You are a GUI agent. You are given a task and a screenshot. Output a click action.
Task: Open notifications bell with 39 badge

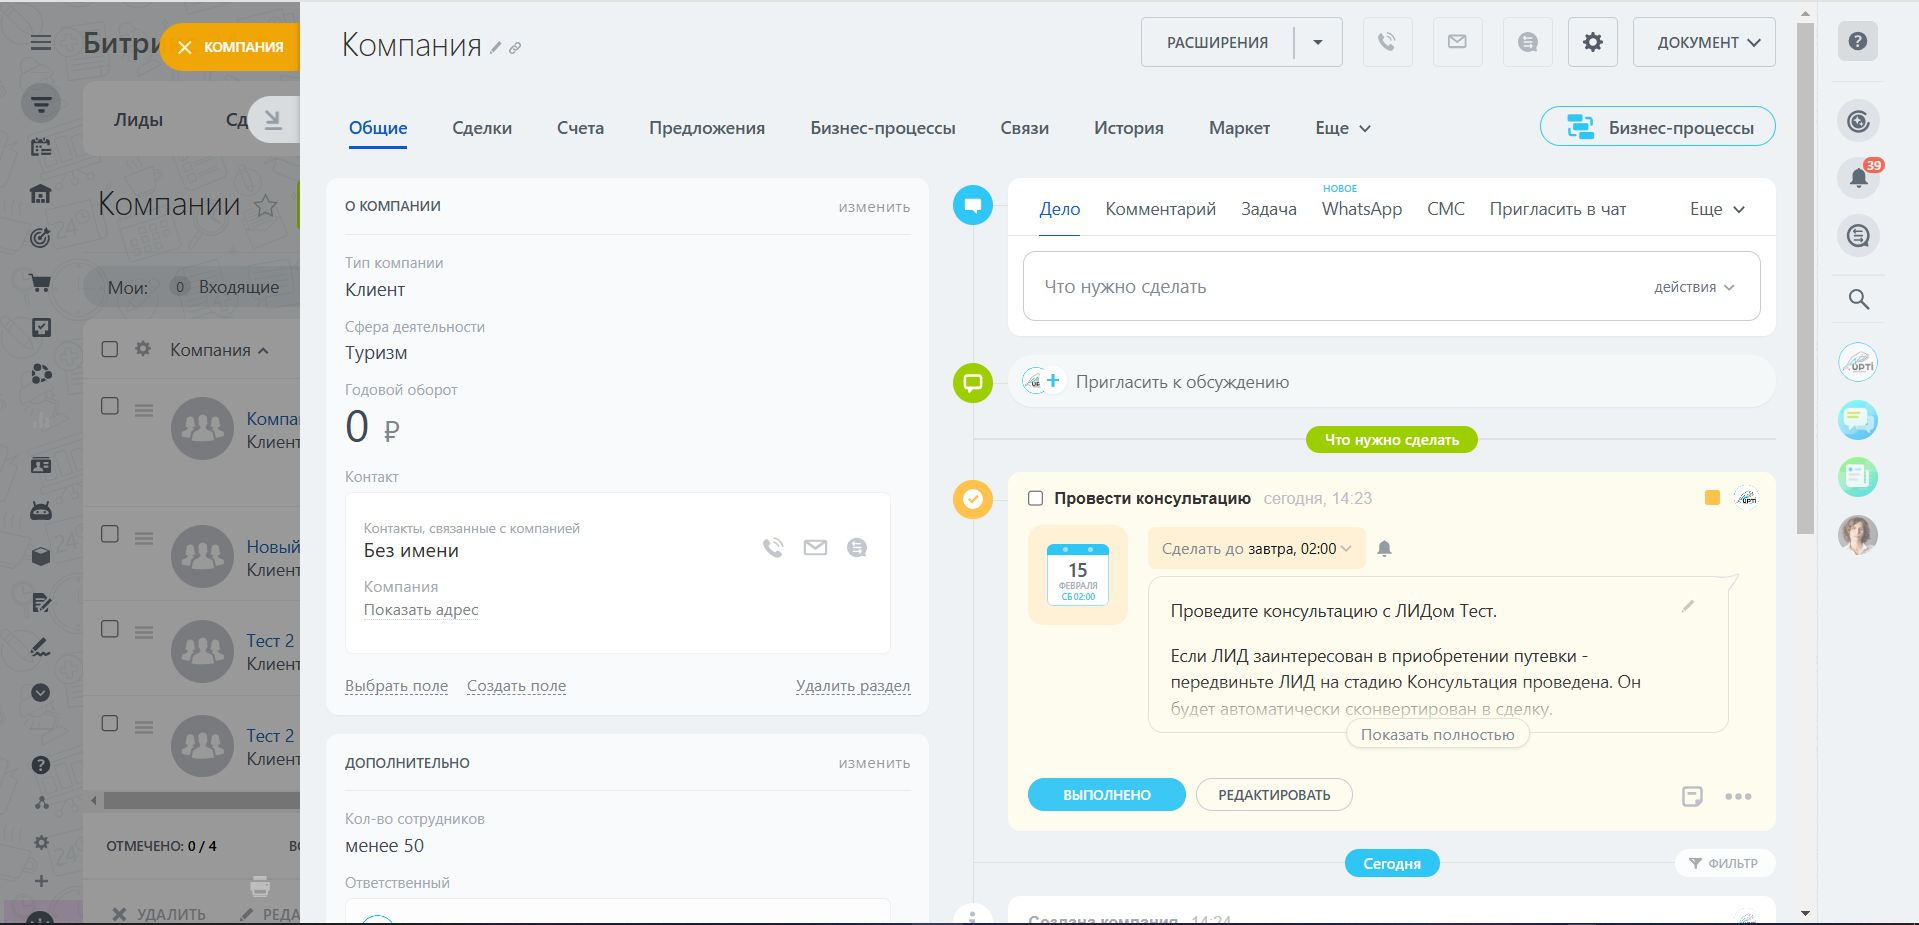pyautogui.click(x=1858, y=178)
